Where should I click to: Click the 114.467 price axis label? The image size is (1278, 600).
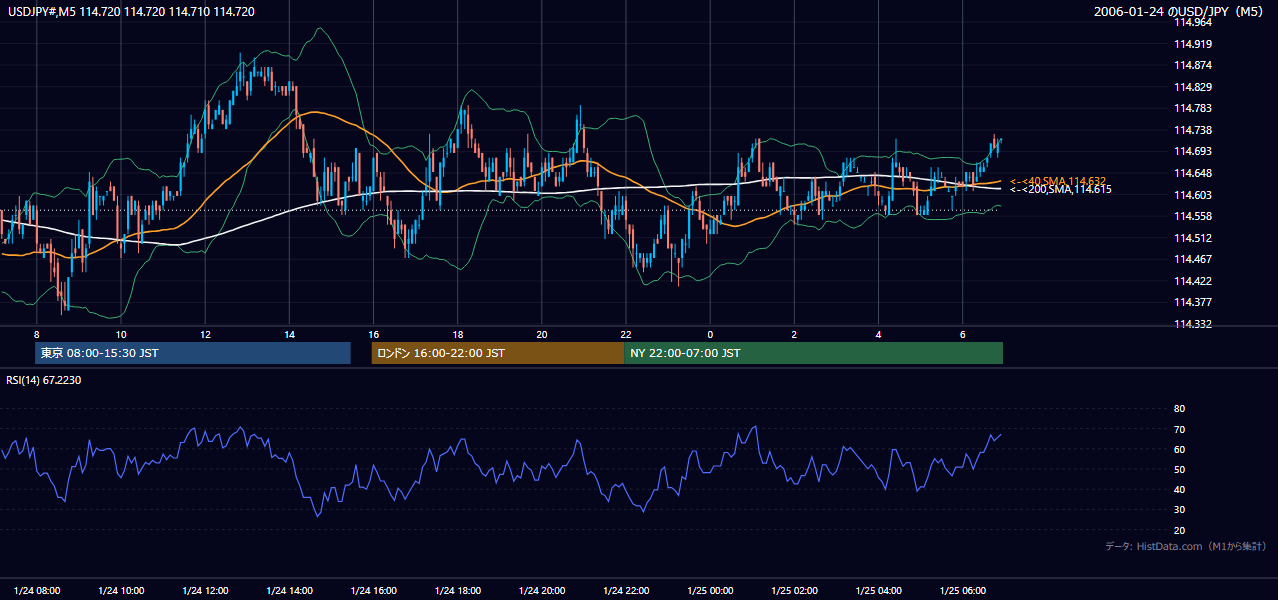click(x=1192, y=259)
